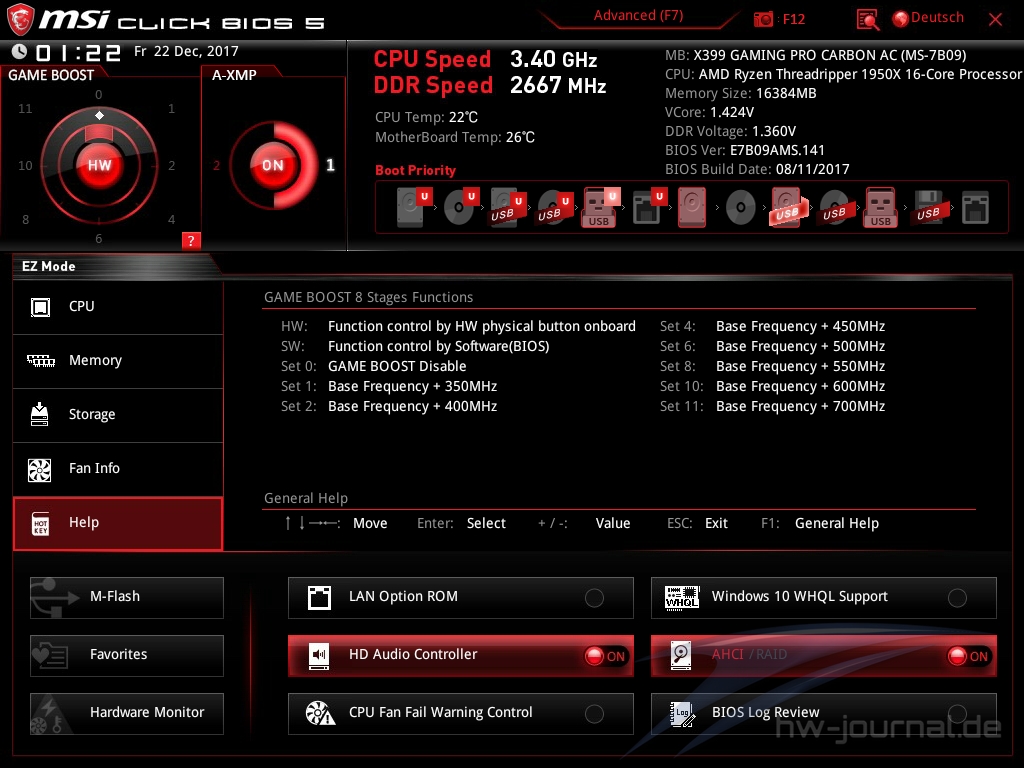Select the USB floppy boot device icon
This screenshot has width=1024, height=768.
coord(928,207)
